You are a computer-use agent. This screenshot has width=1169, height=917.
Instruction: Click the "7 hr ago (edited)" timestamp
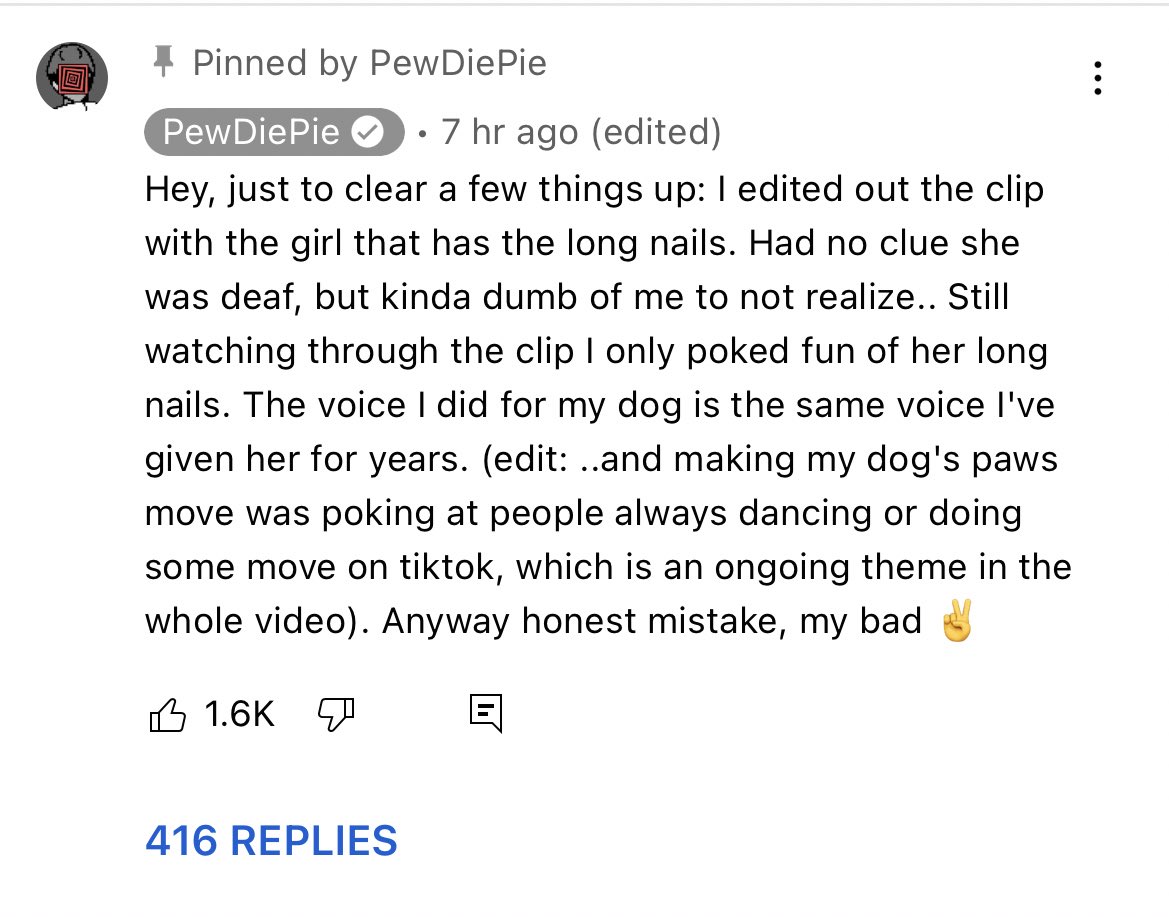click(580, 133)
